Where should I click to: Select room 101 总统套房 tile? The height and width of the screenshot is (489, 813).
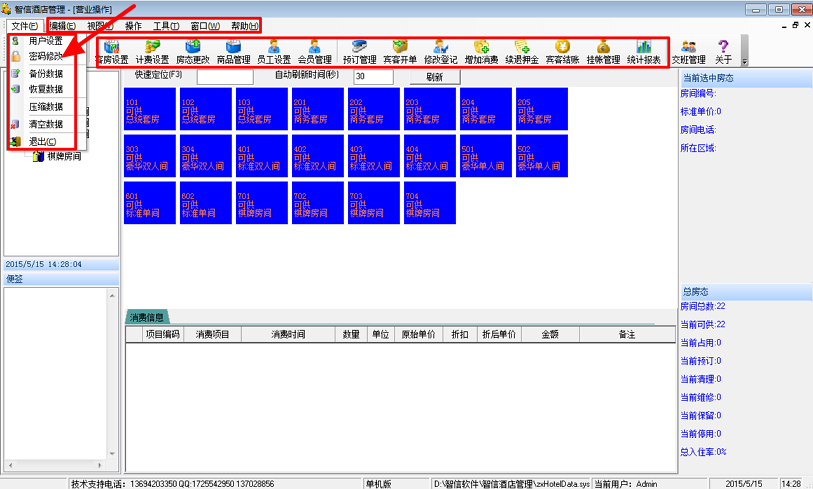coord(150,109)
